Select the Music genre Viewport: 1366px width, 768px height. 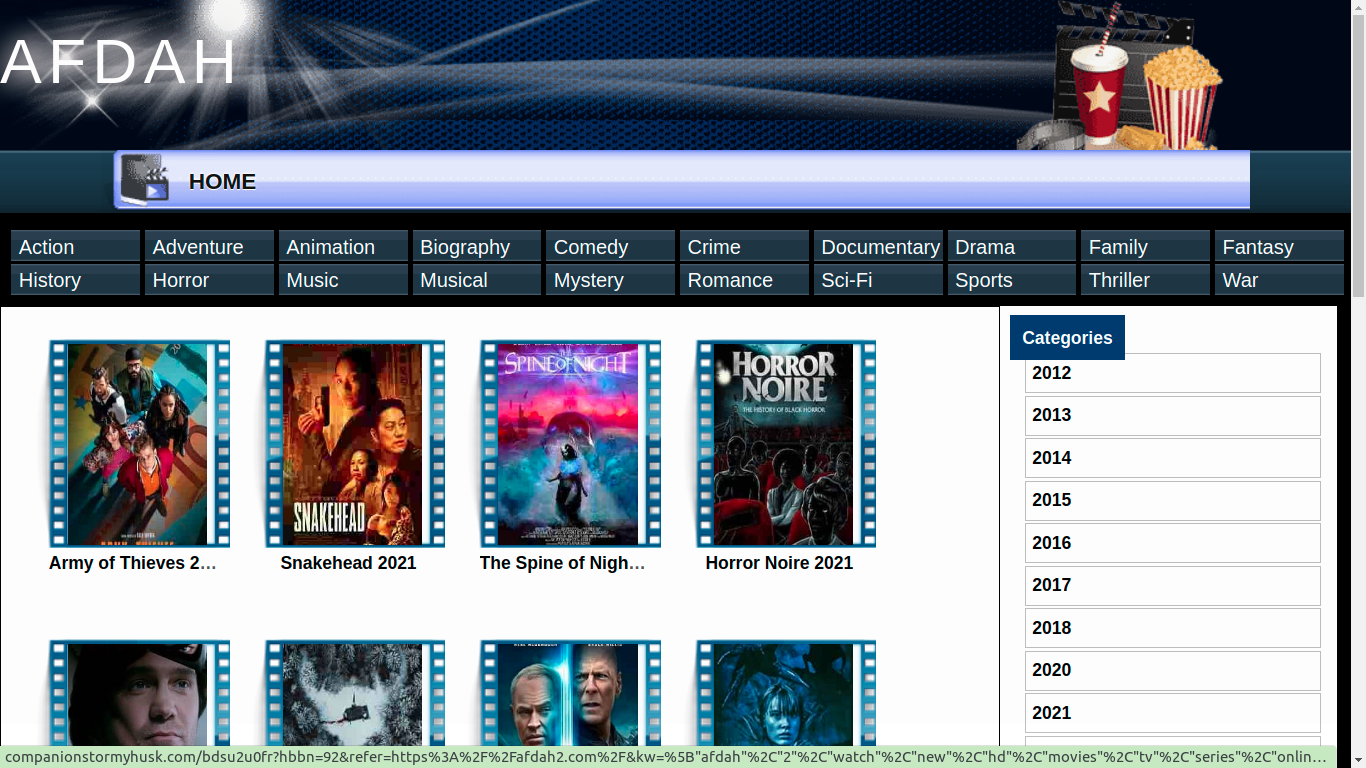[343, 279]
